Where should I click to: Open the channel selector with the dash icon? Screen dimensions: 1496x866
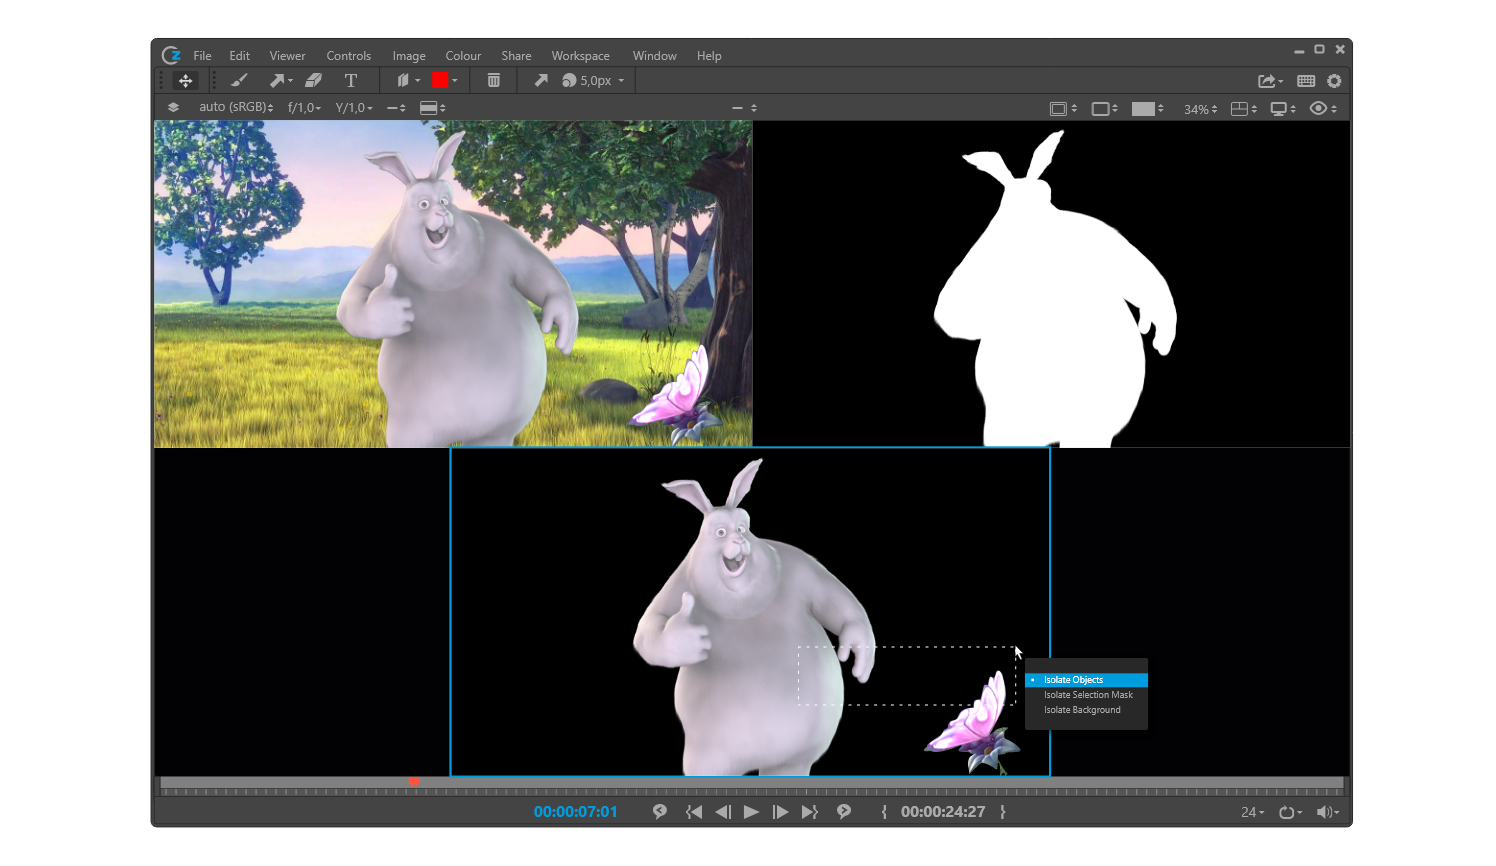[396, 108]
